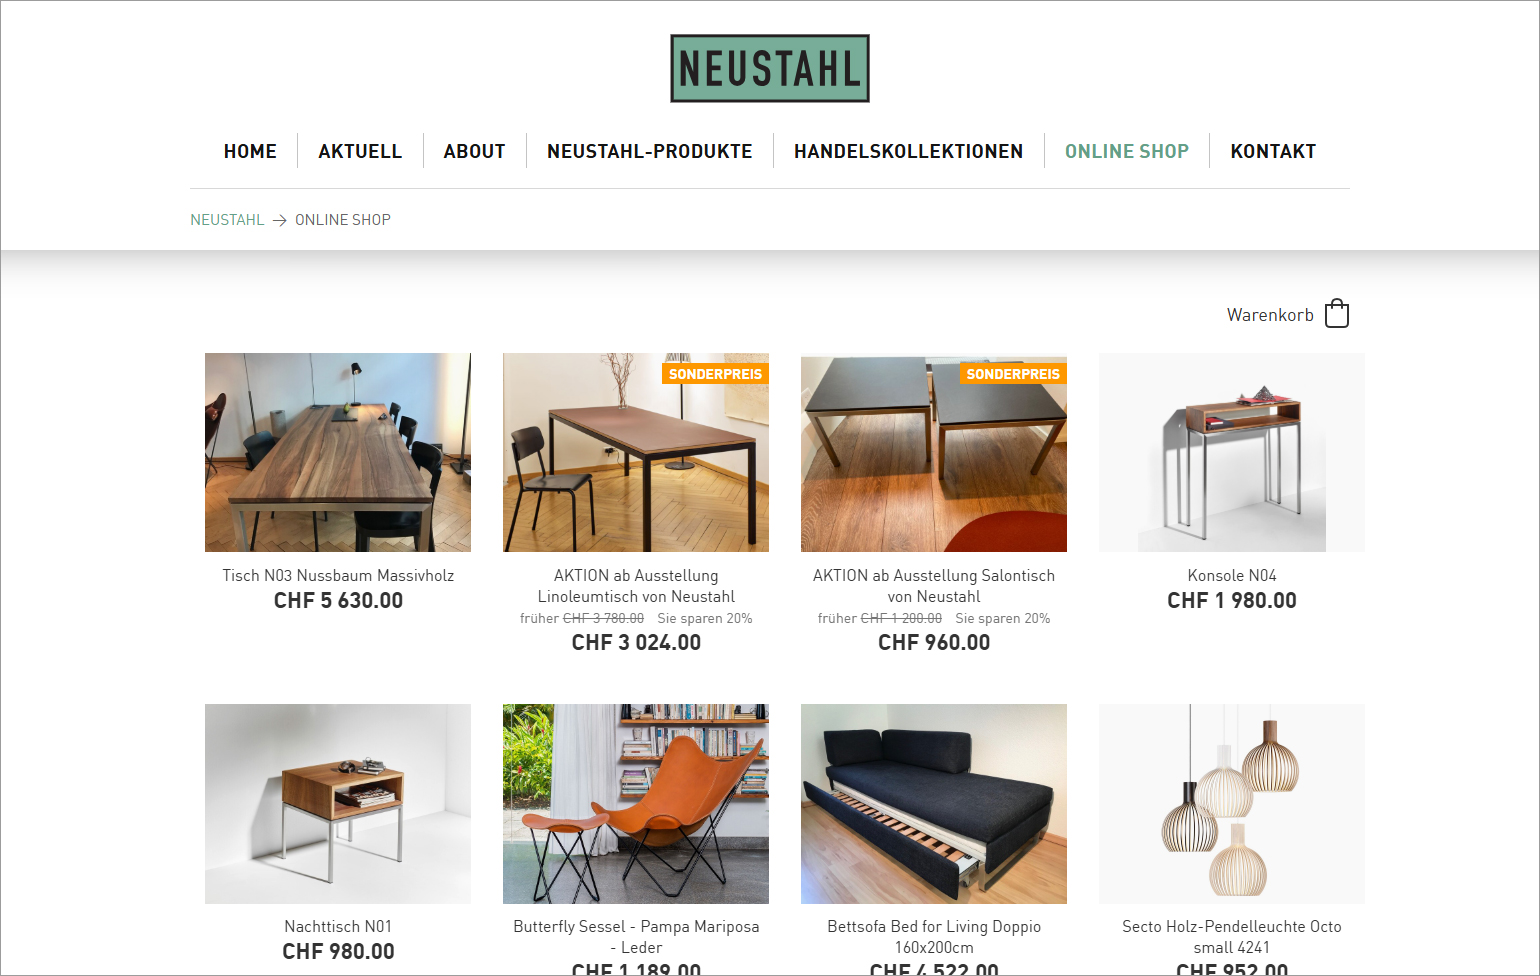Click the NEUSTAHL breadcrumb link
Screen dimensions: 1540x976
click(x=227, y=220)
